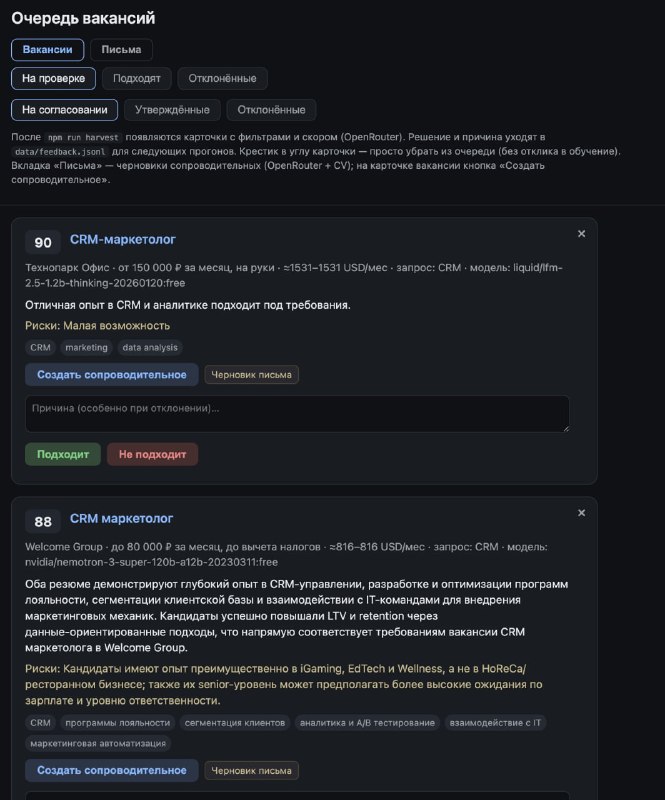Reject the first vacancy with Не подходит
This screenshot has width=665, height=800.
[x=152, y=454]
